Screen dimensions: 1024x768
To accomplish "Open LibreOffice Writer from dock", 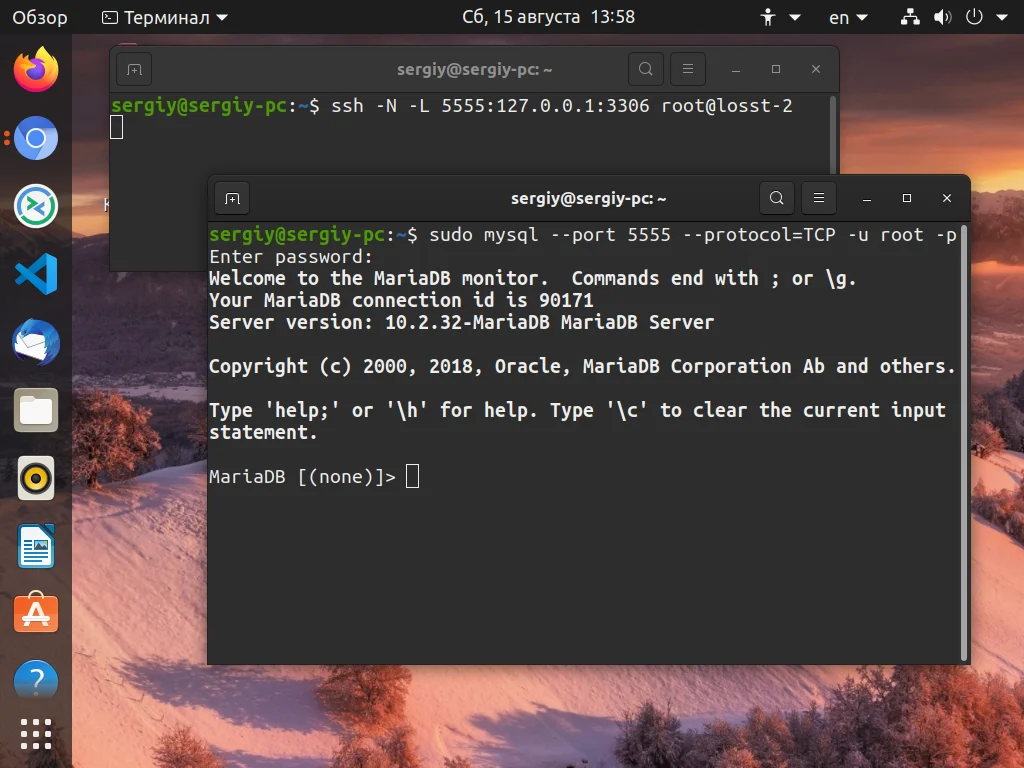I will pyautogui.click(x=36, y=547).
